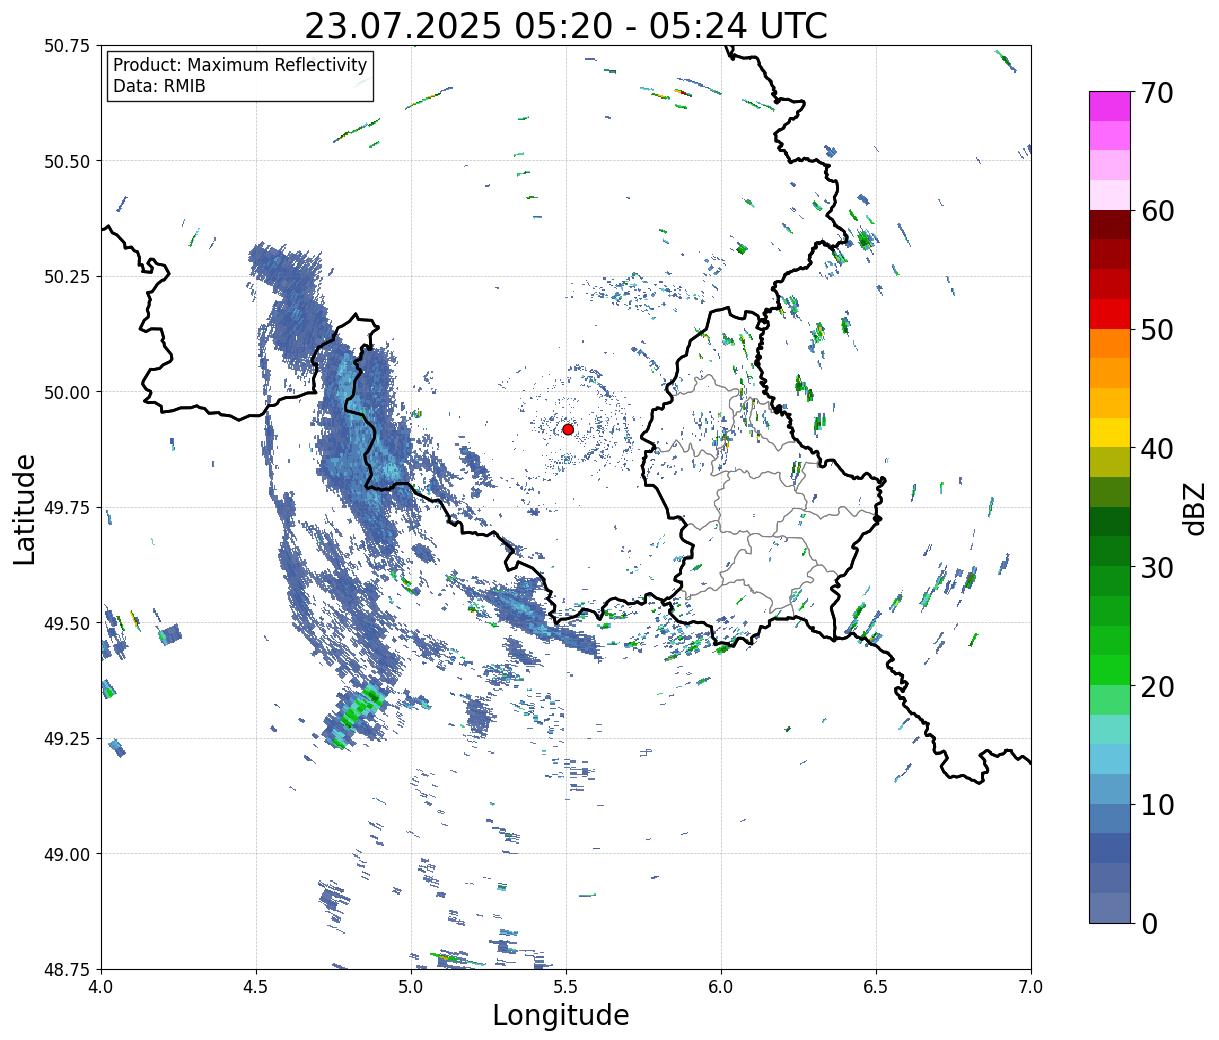The image size is (1219, 1040).
Task: Click the latitude tick label 49.50
Action: coord(66,623)
